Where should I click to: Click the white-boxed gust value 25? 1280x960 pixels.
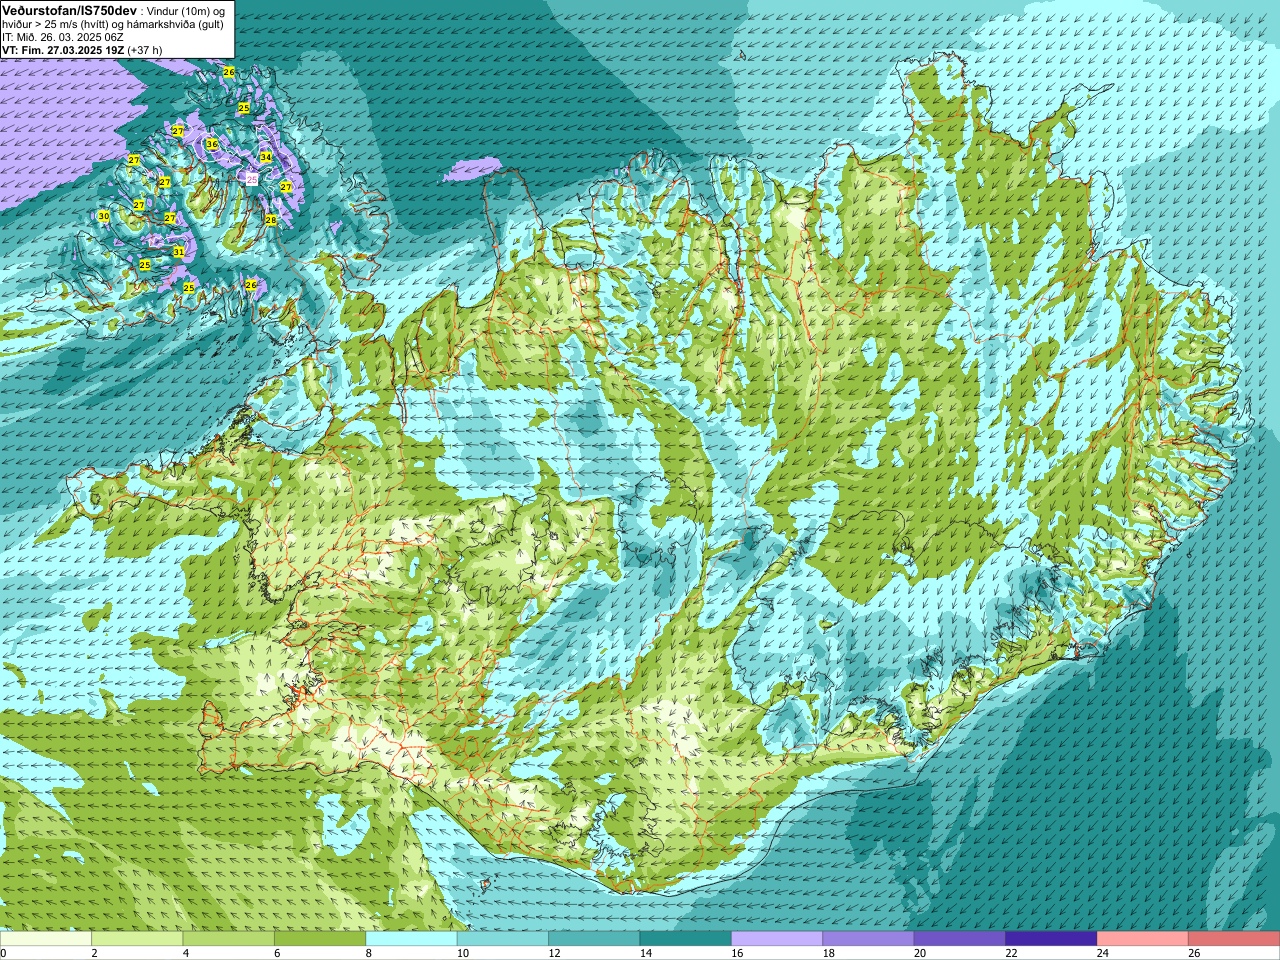tap(252, 179)
